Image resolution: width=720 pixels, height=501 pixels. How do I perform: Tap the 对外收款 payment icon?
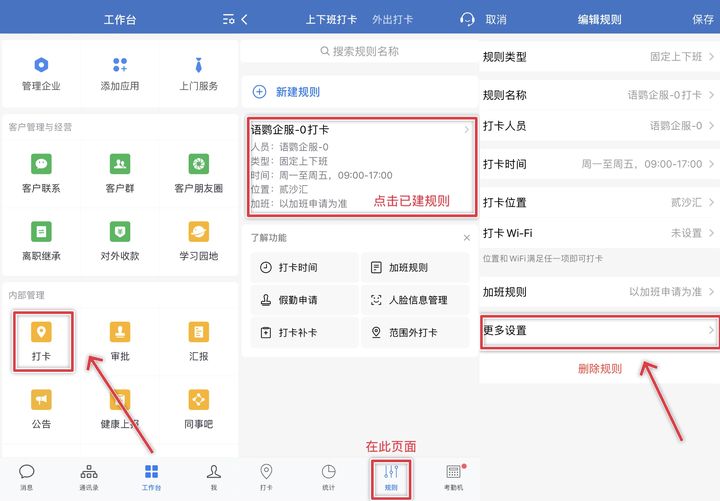120,240
